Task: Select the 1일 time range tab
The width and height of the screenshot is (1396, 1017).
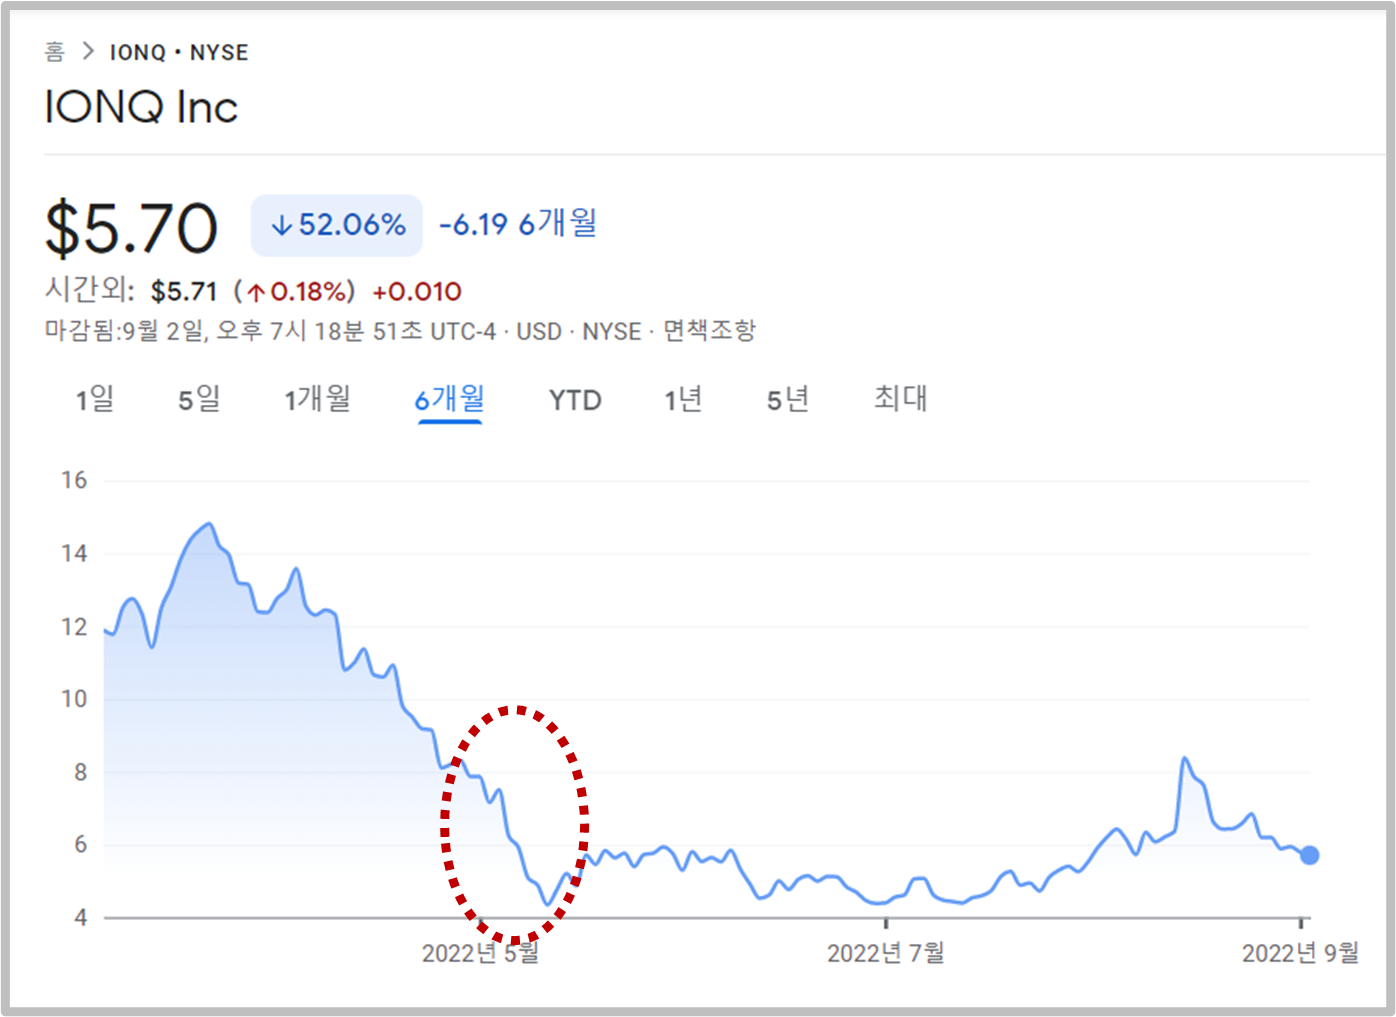Action: pyautogui.click(x=95, y=399)
